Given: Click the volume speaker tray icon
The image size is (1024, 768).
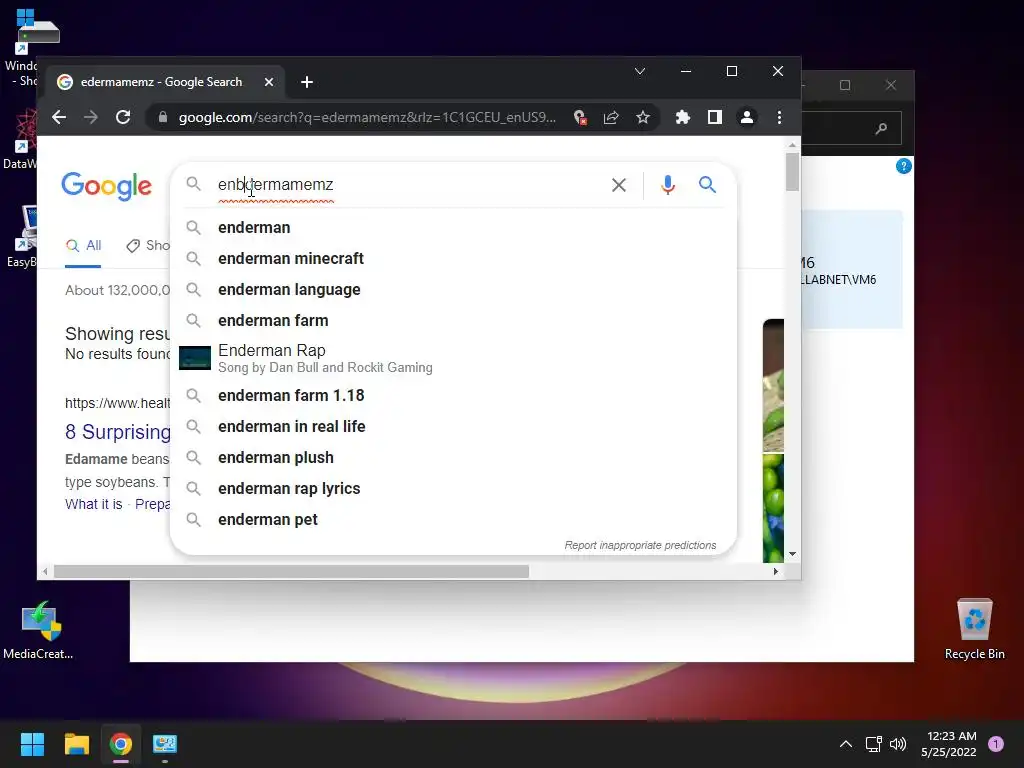Looking at the screenshot, I should coord(898,744).
